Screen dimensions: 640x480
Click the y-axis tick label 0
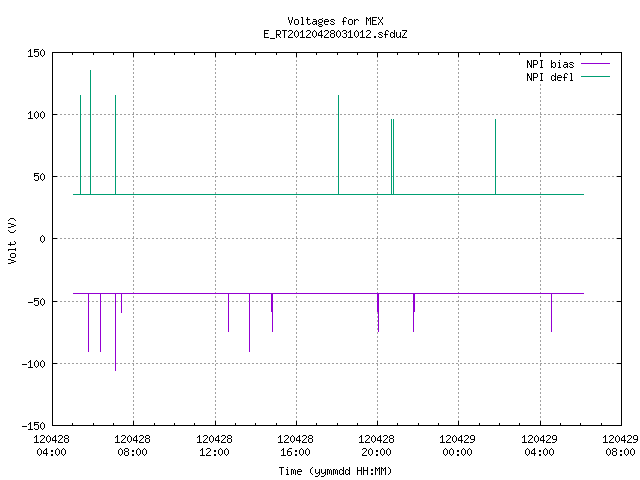tap(42, 239)
